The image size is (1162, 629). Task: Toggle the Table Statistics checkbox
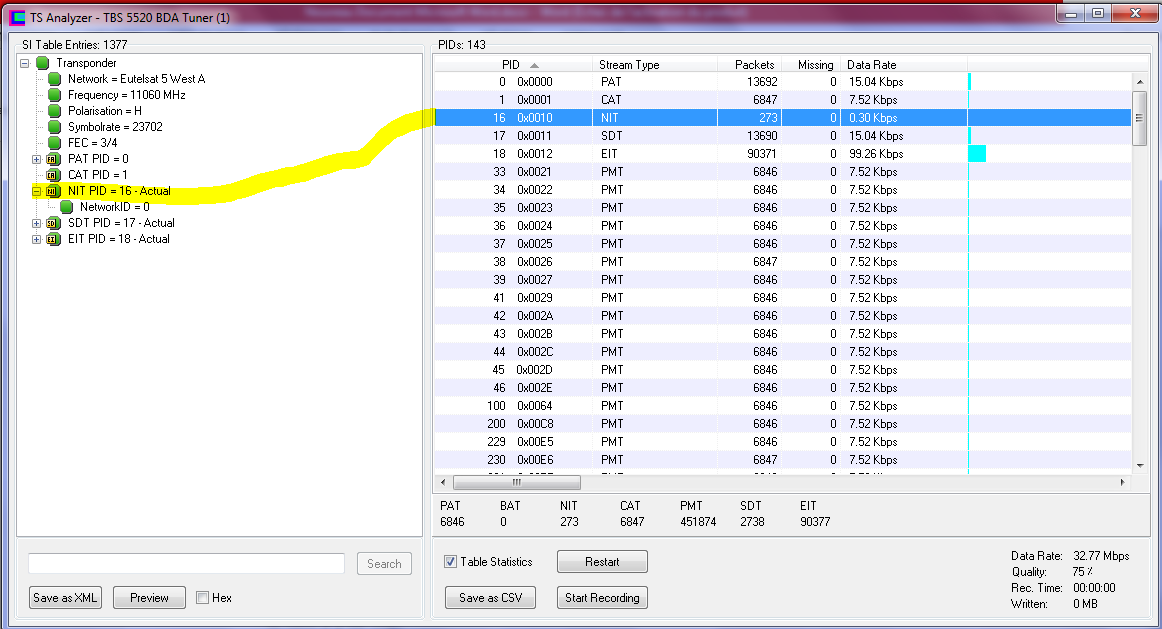pyautogui.click(x=451, y=562)
